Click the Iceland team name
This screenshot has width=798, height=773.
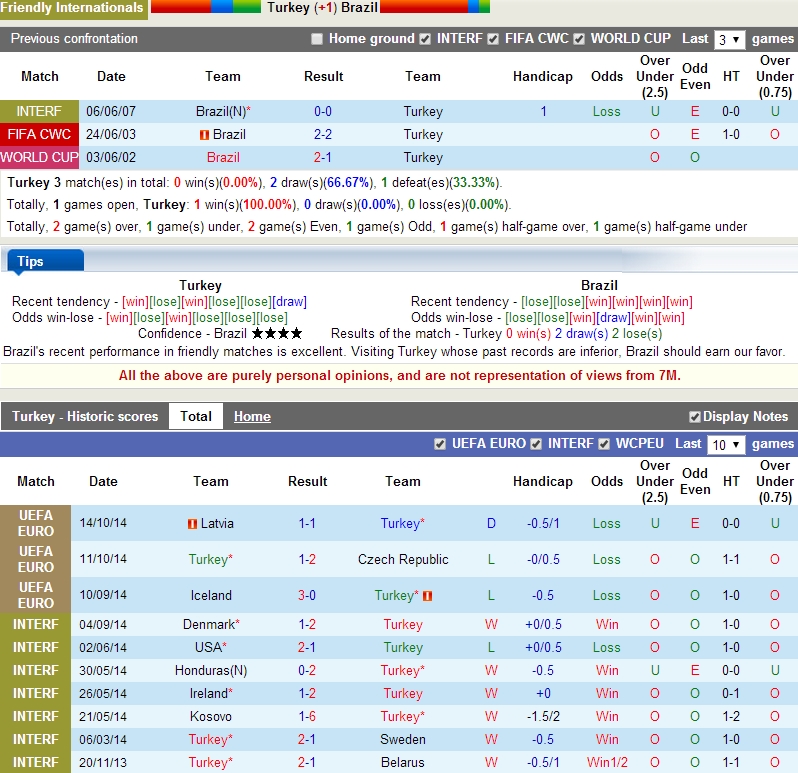211,595
